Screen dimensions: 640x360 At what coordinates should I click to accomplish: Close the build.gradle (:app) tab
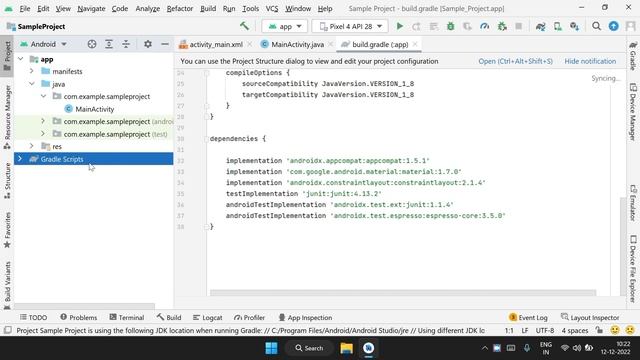[415, 44]
